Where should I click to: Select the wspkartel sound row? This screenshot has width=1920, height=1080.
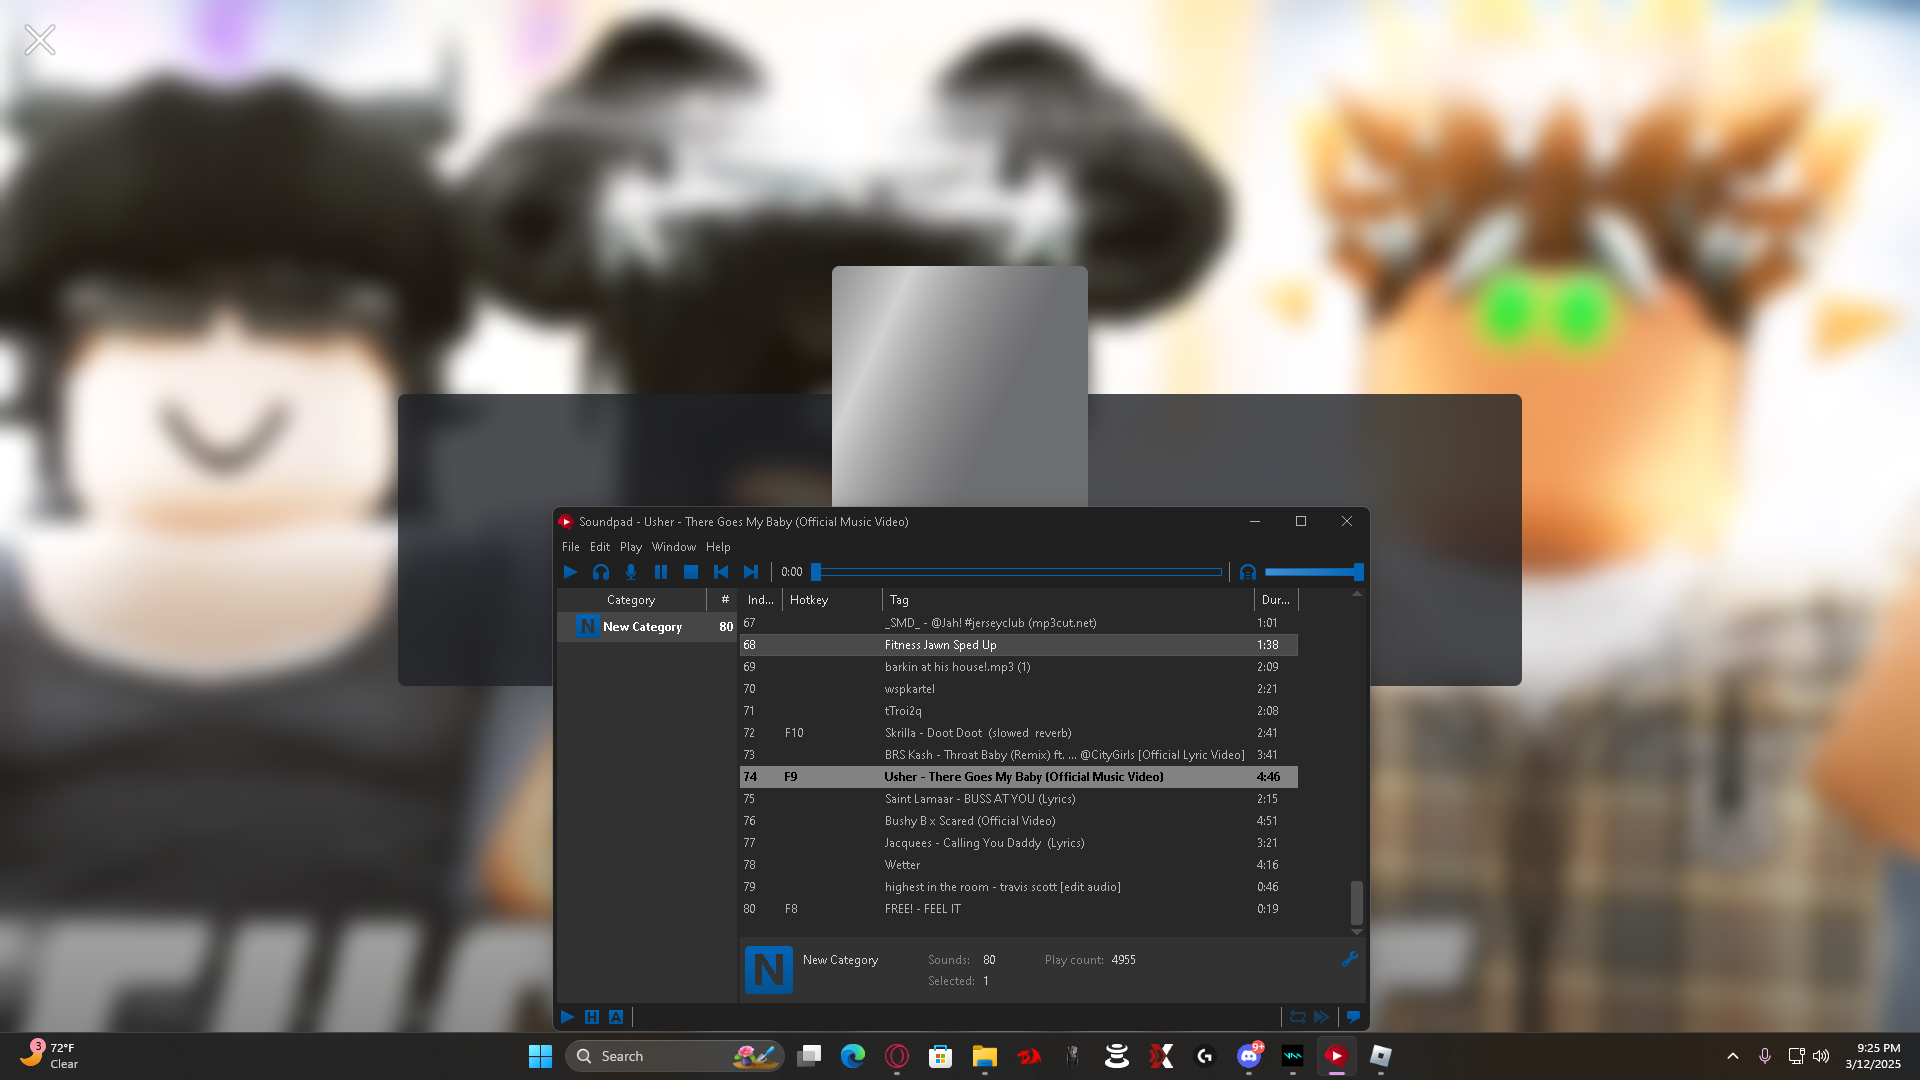pos(1019,689)
